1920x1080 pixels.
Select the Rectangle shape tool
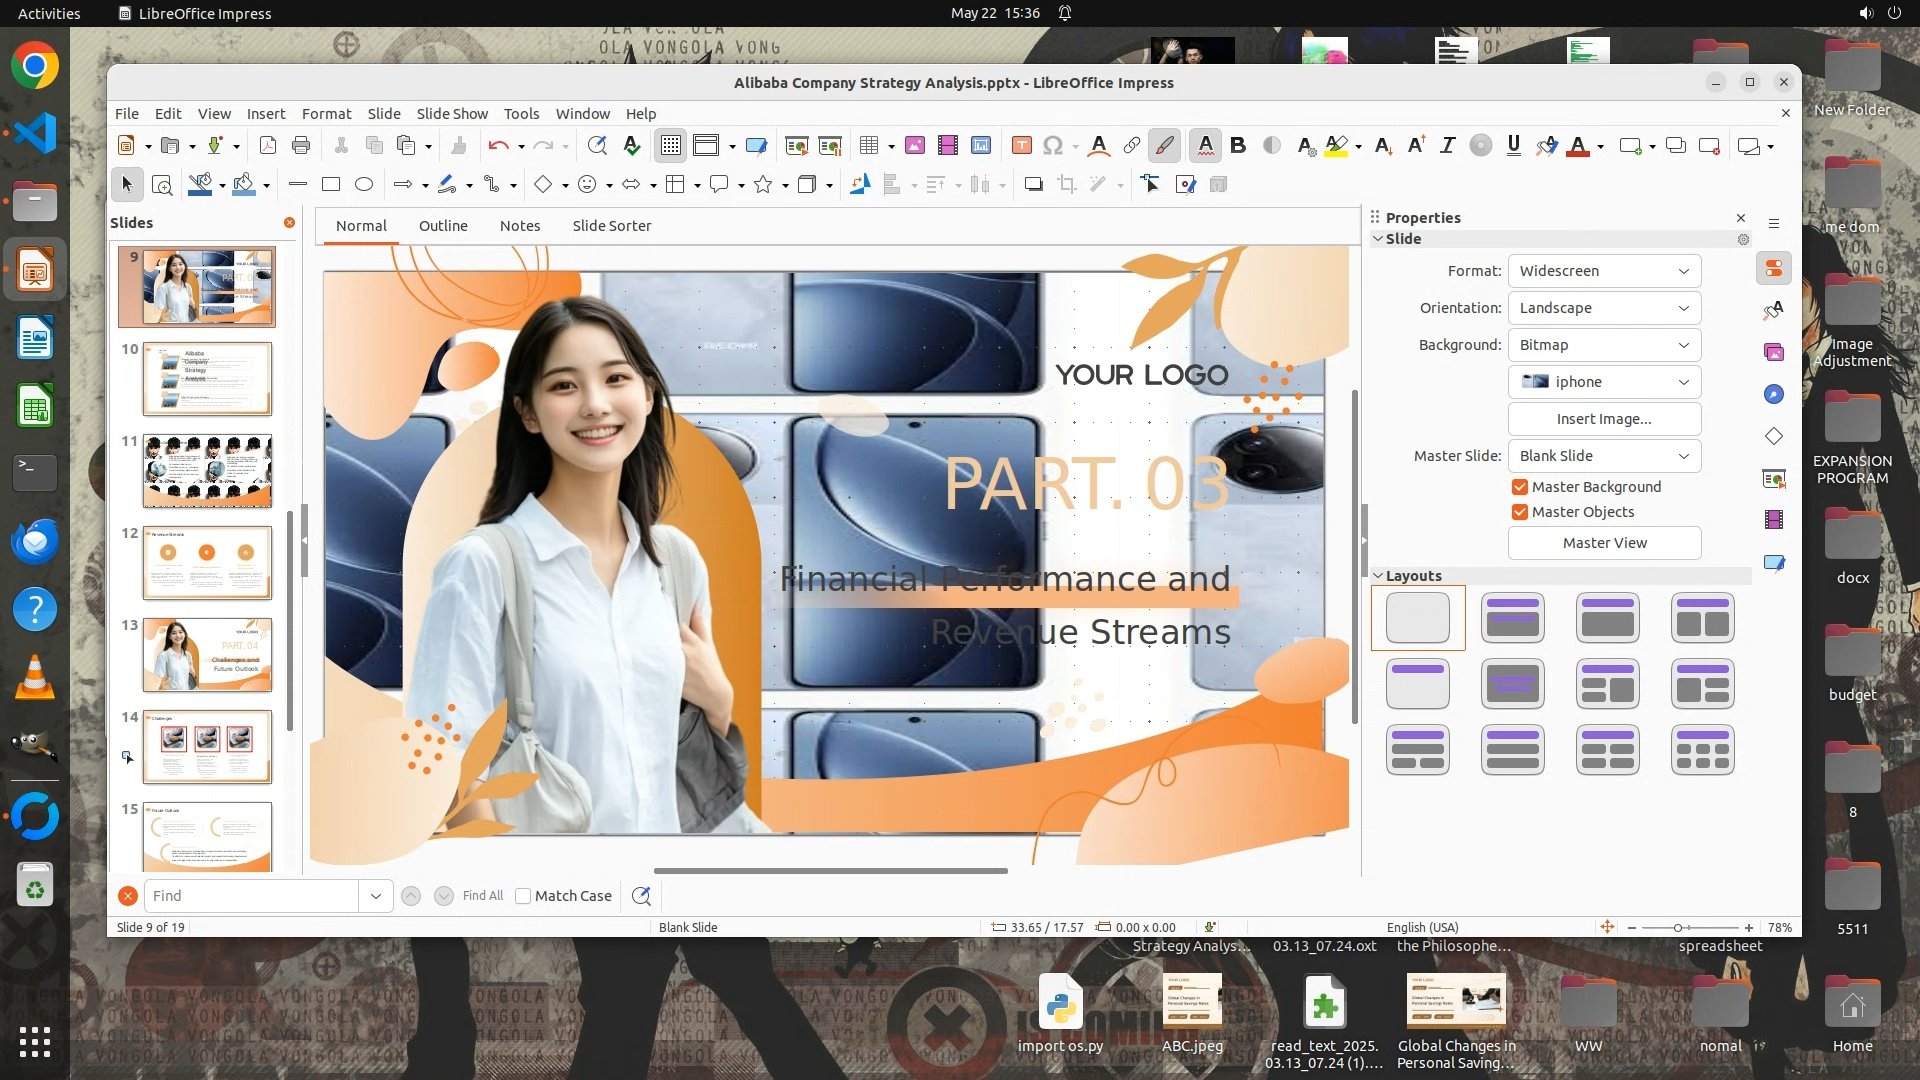tap(331, 184)
